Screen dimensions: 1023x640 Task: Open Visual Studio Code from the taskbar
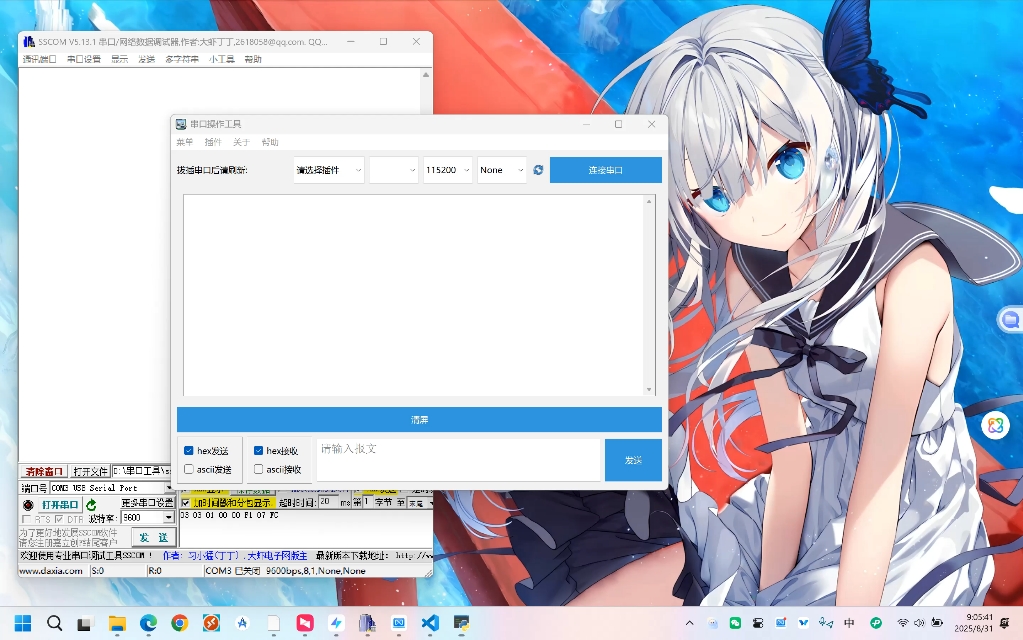pyautogui.click(x=430, y=624)
